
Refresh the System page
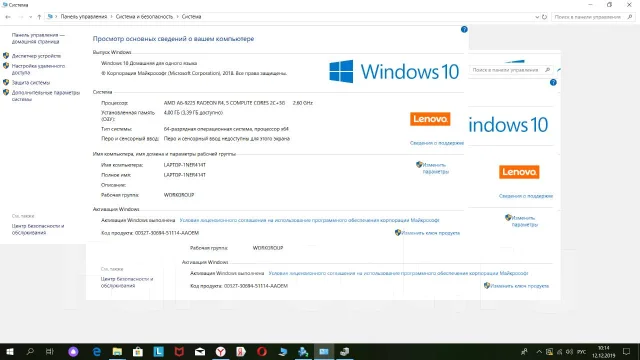[x=544, y=17]
